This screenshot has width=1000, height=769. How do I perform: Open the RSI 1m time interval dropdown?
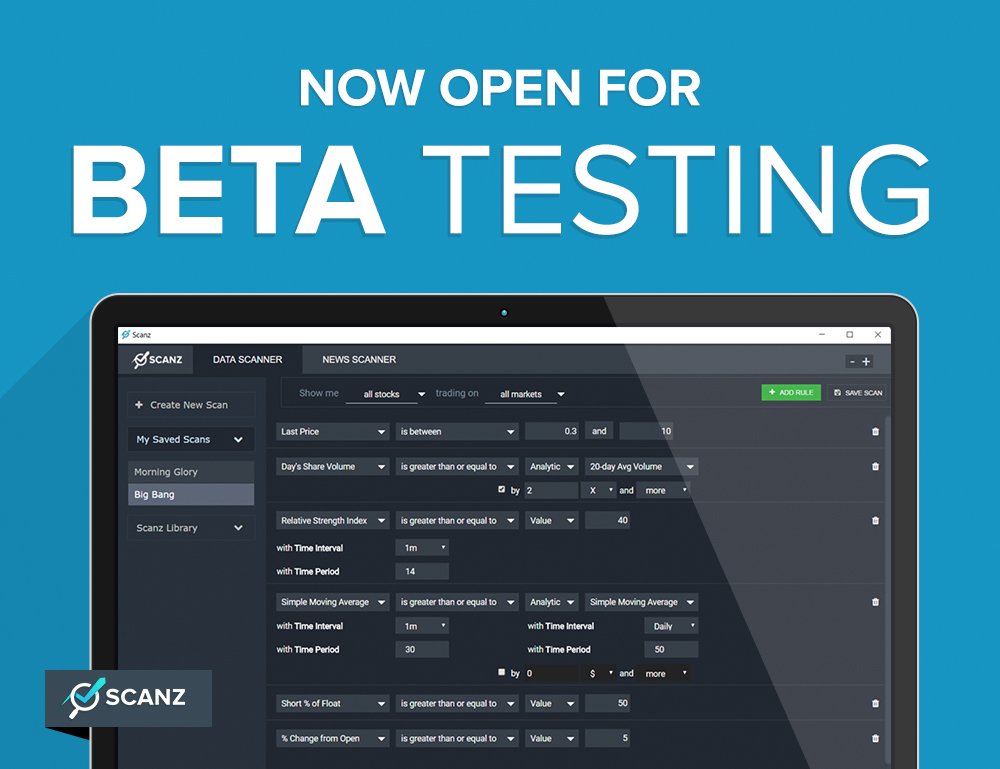422,548
